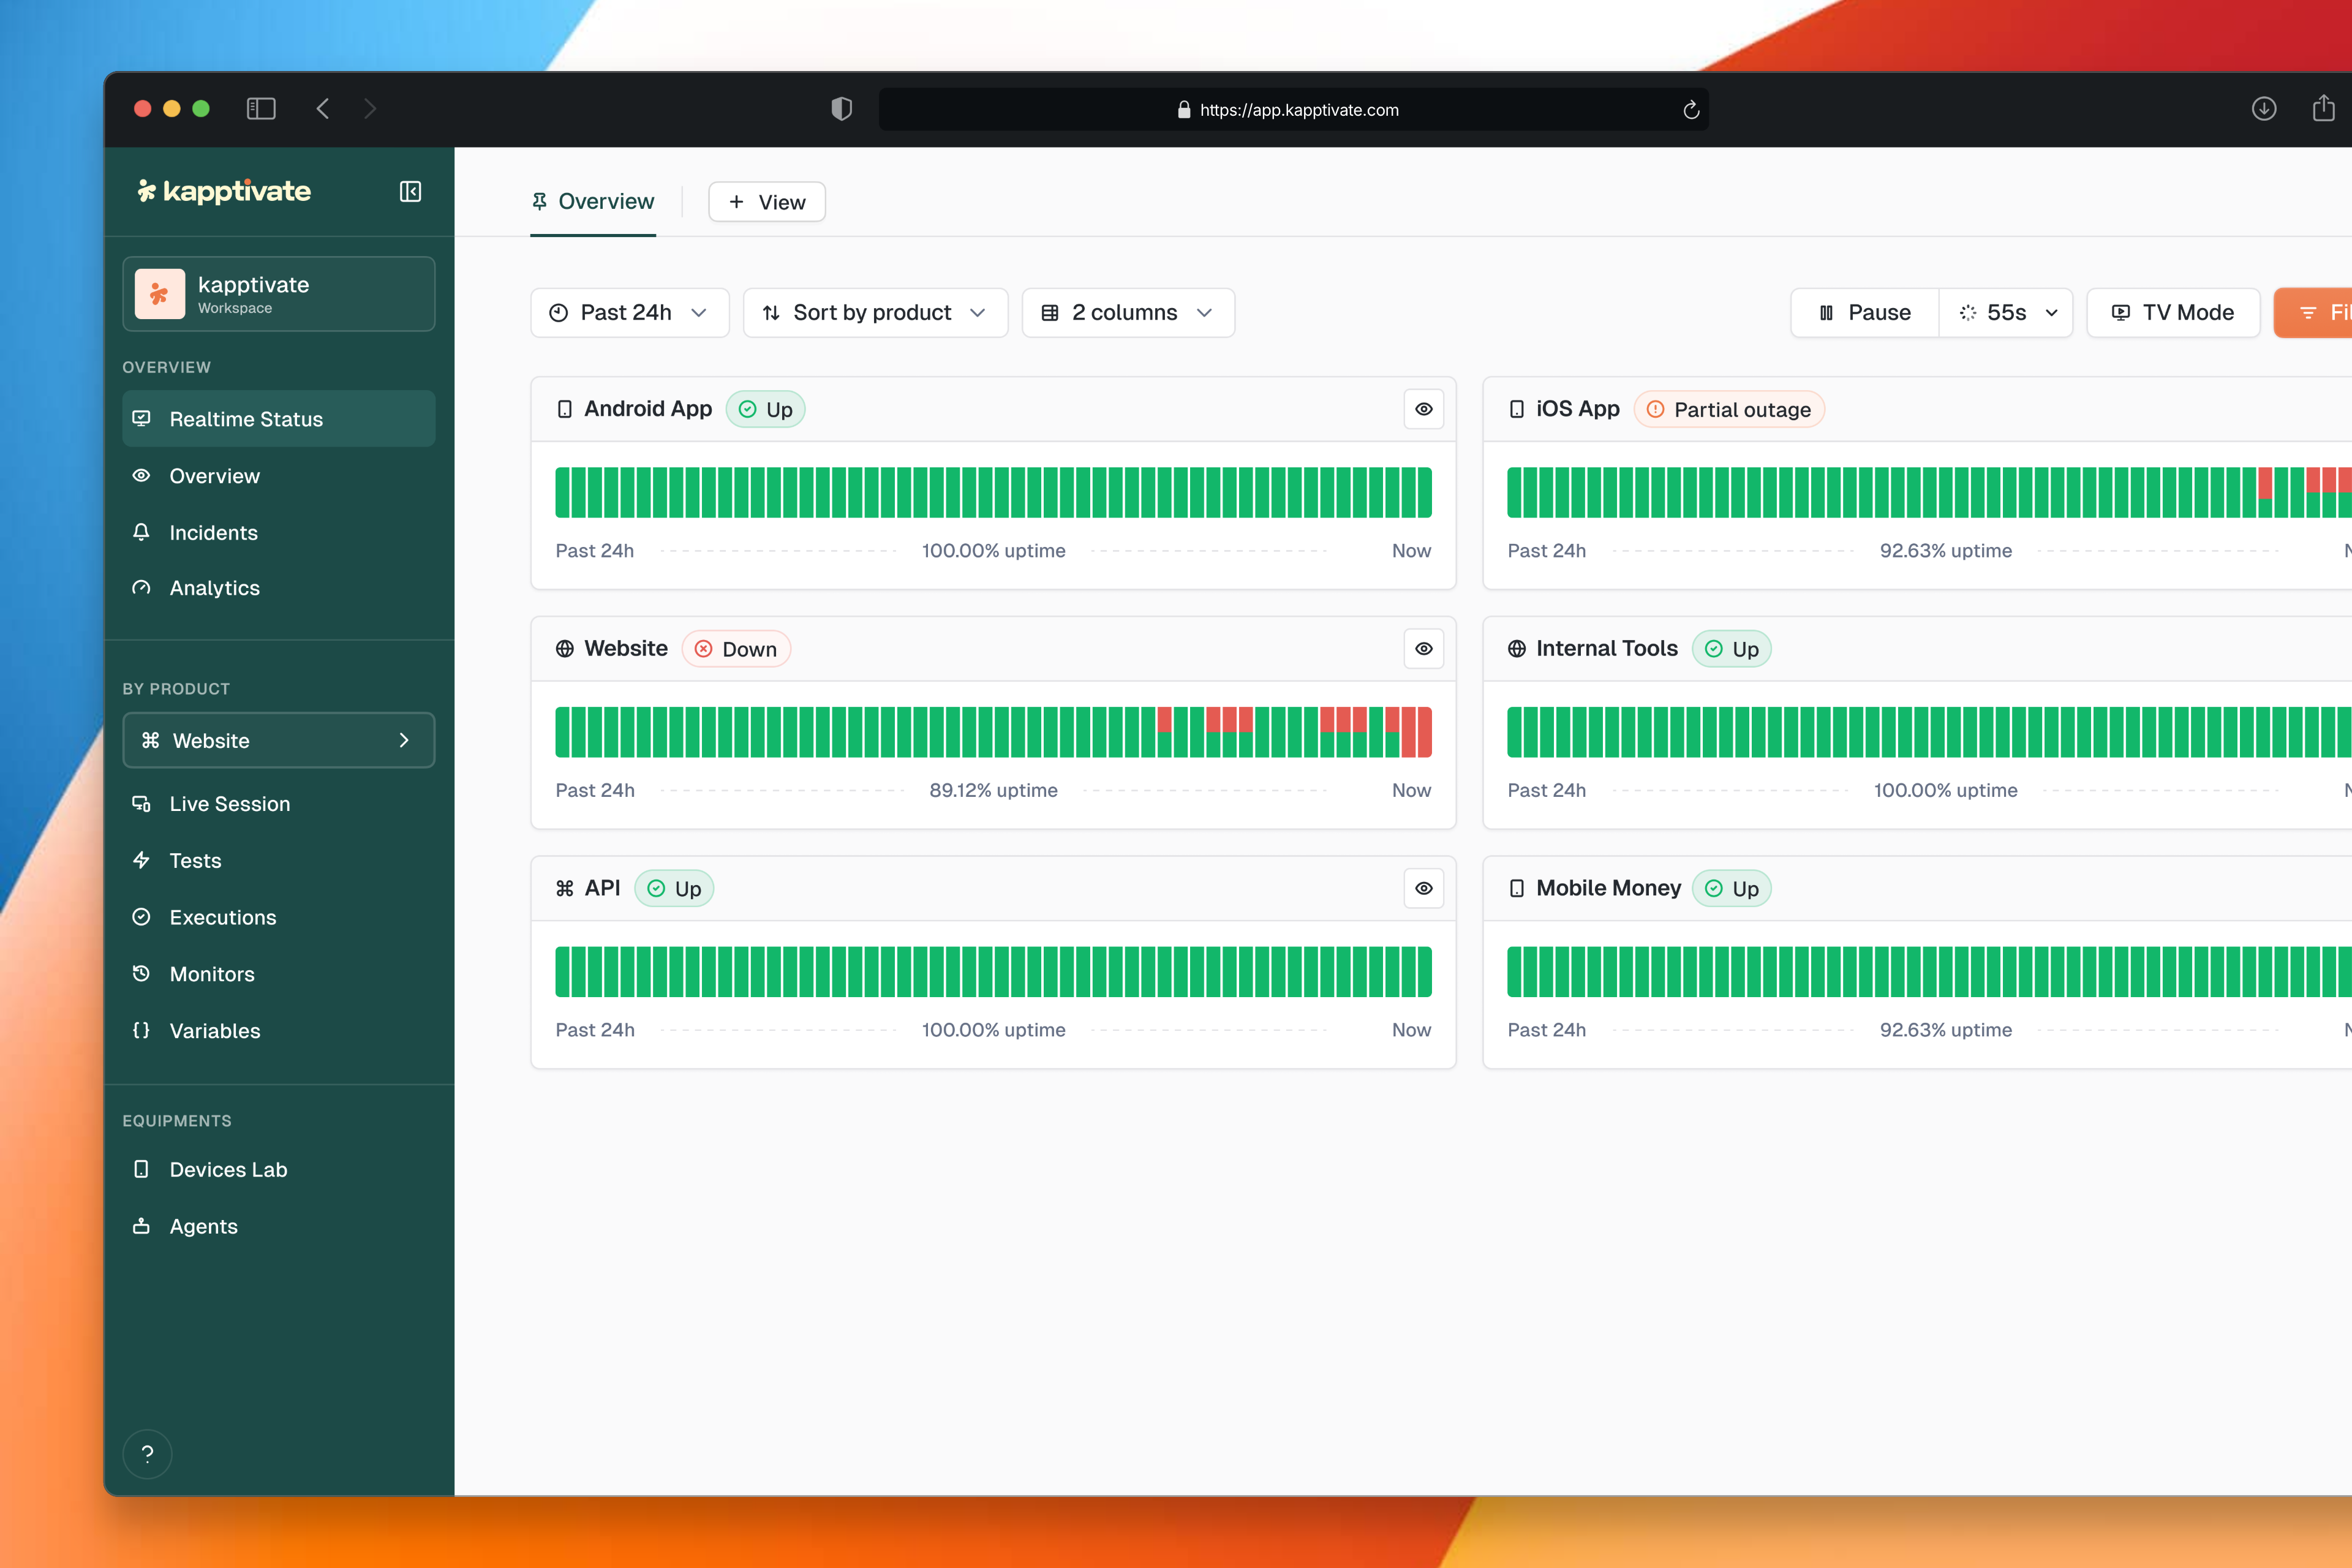Open Devices Lab in sidebar

[x=228, y=1169]
